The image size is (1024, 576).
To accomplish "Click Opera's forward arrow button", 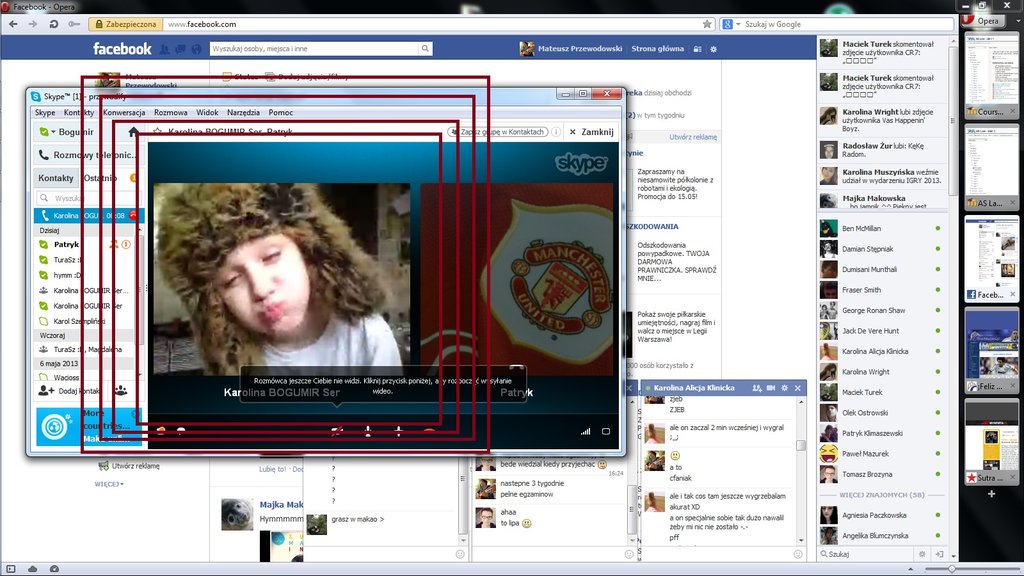I will click(x=33, y=24).
